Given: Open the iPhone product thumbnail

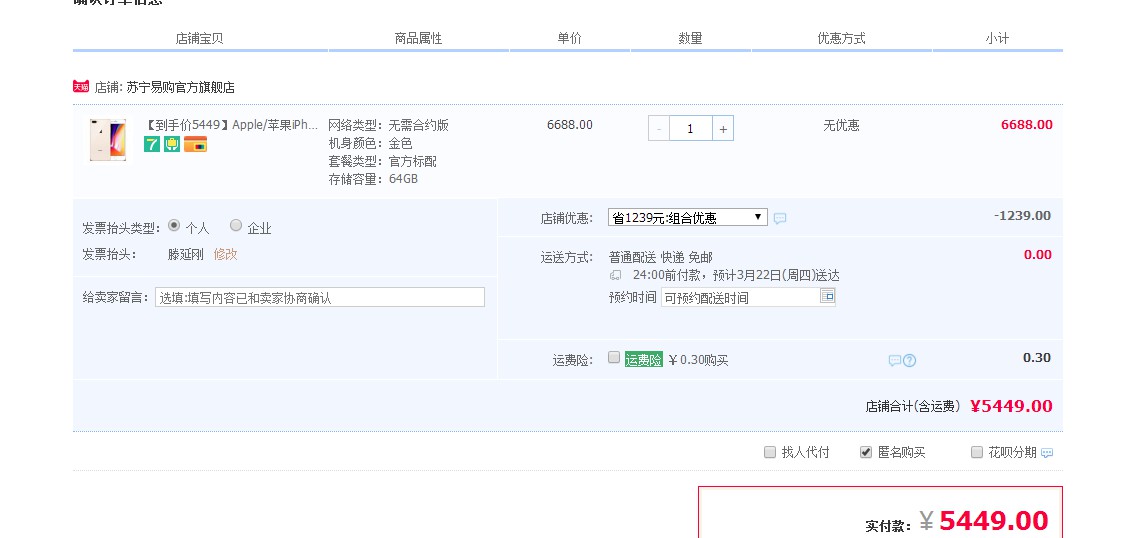Looking at the screenshot, I should pyautogui.click(x=108, y=139).
